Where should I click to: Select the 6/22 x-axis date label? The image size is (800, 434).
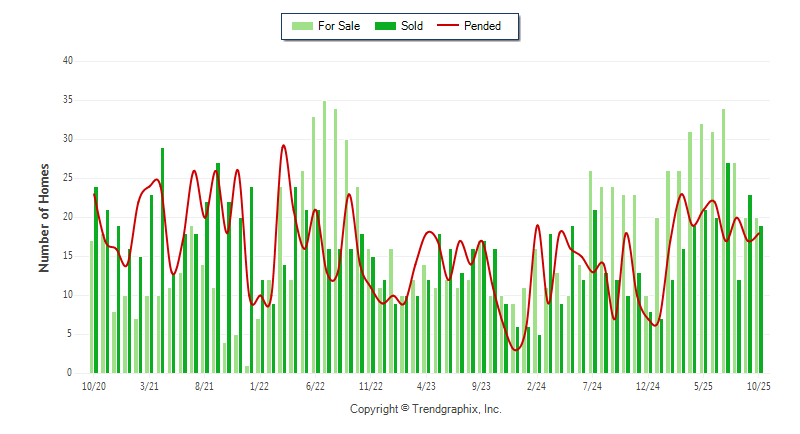point(315,386)
